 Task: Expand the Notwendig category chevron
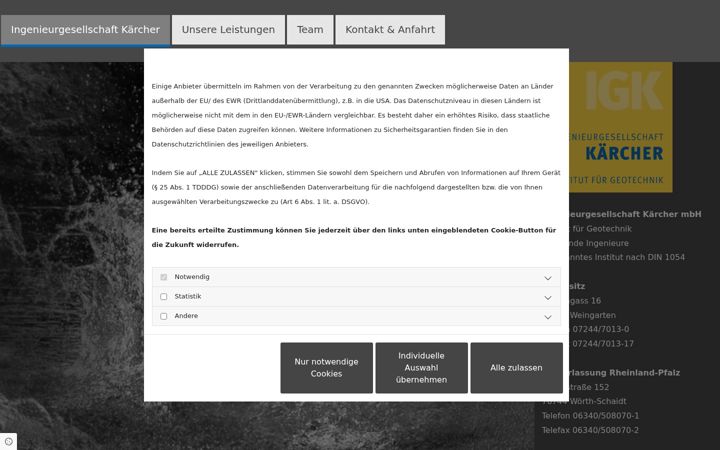548,278
